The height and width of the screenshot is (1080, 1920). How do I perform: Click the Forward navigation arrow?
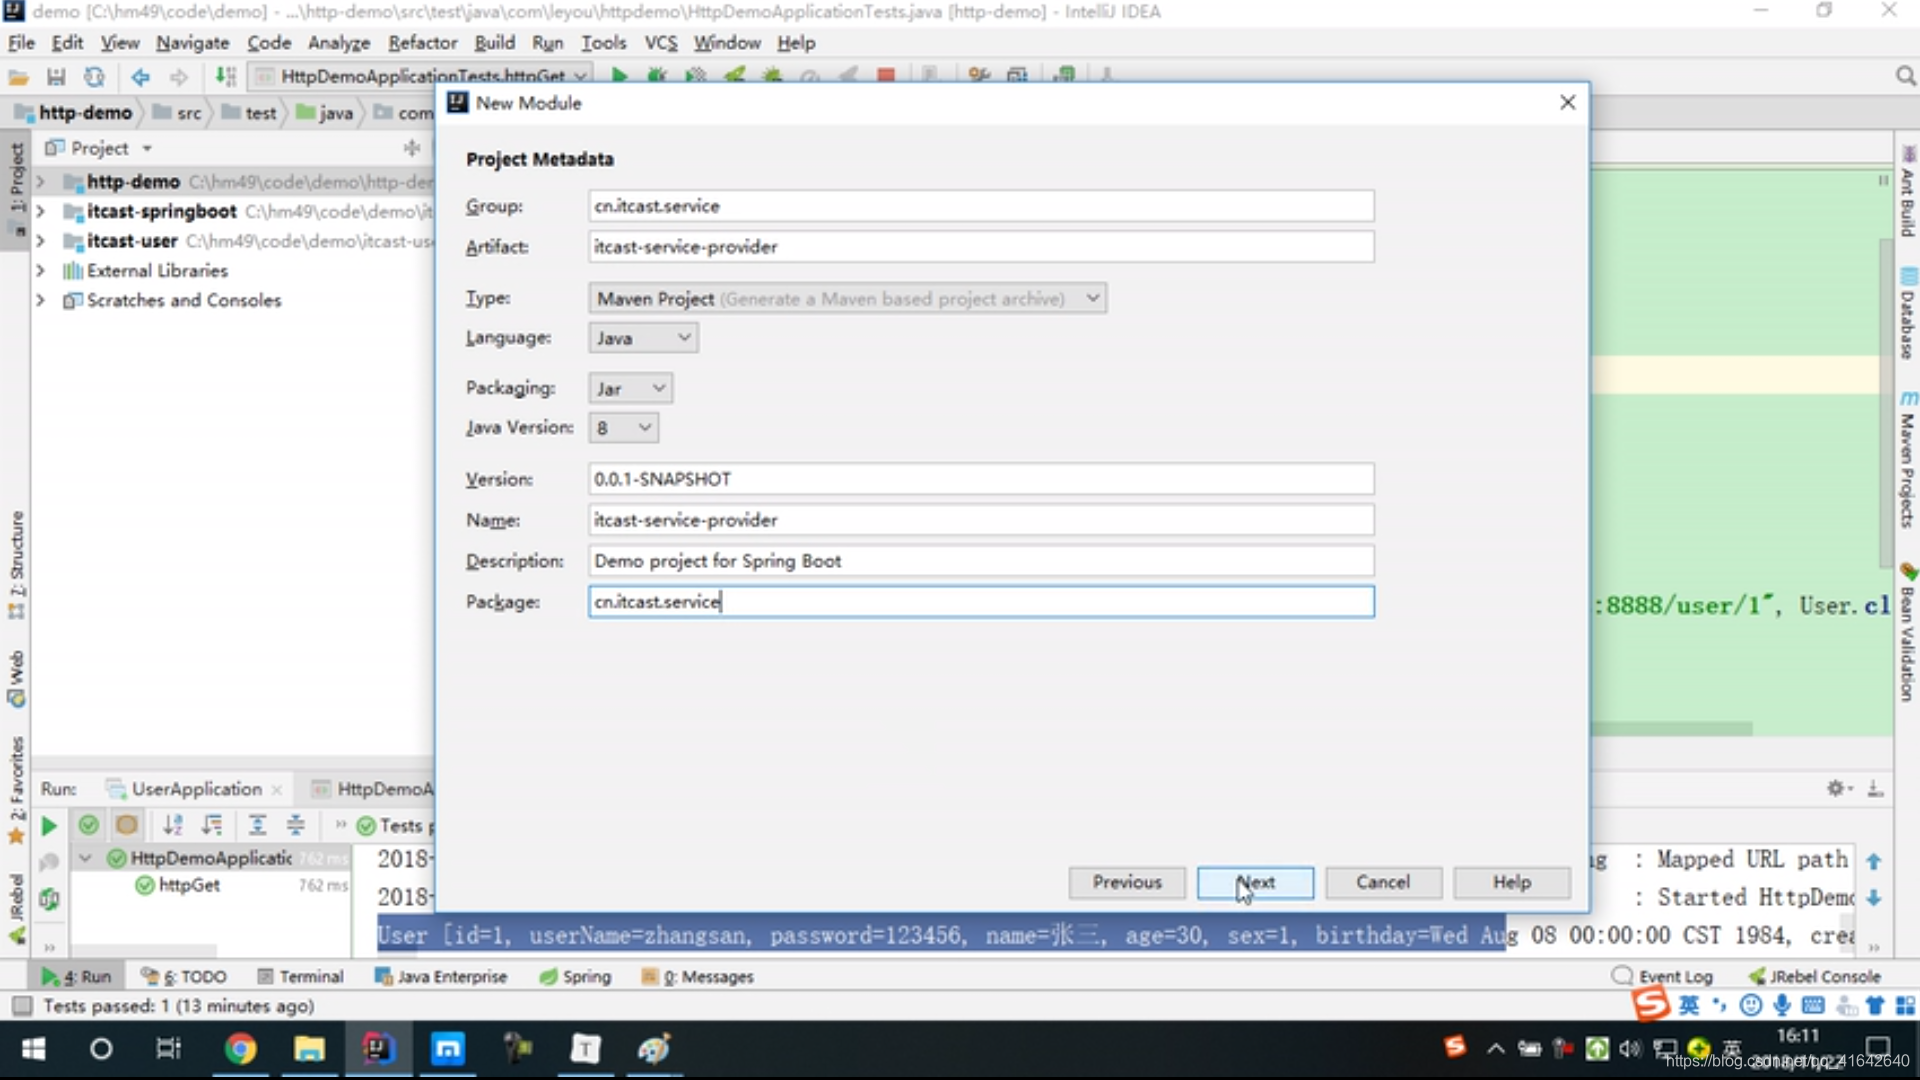point(178,77)
